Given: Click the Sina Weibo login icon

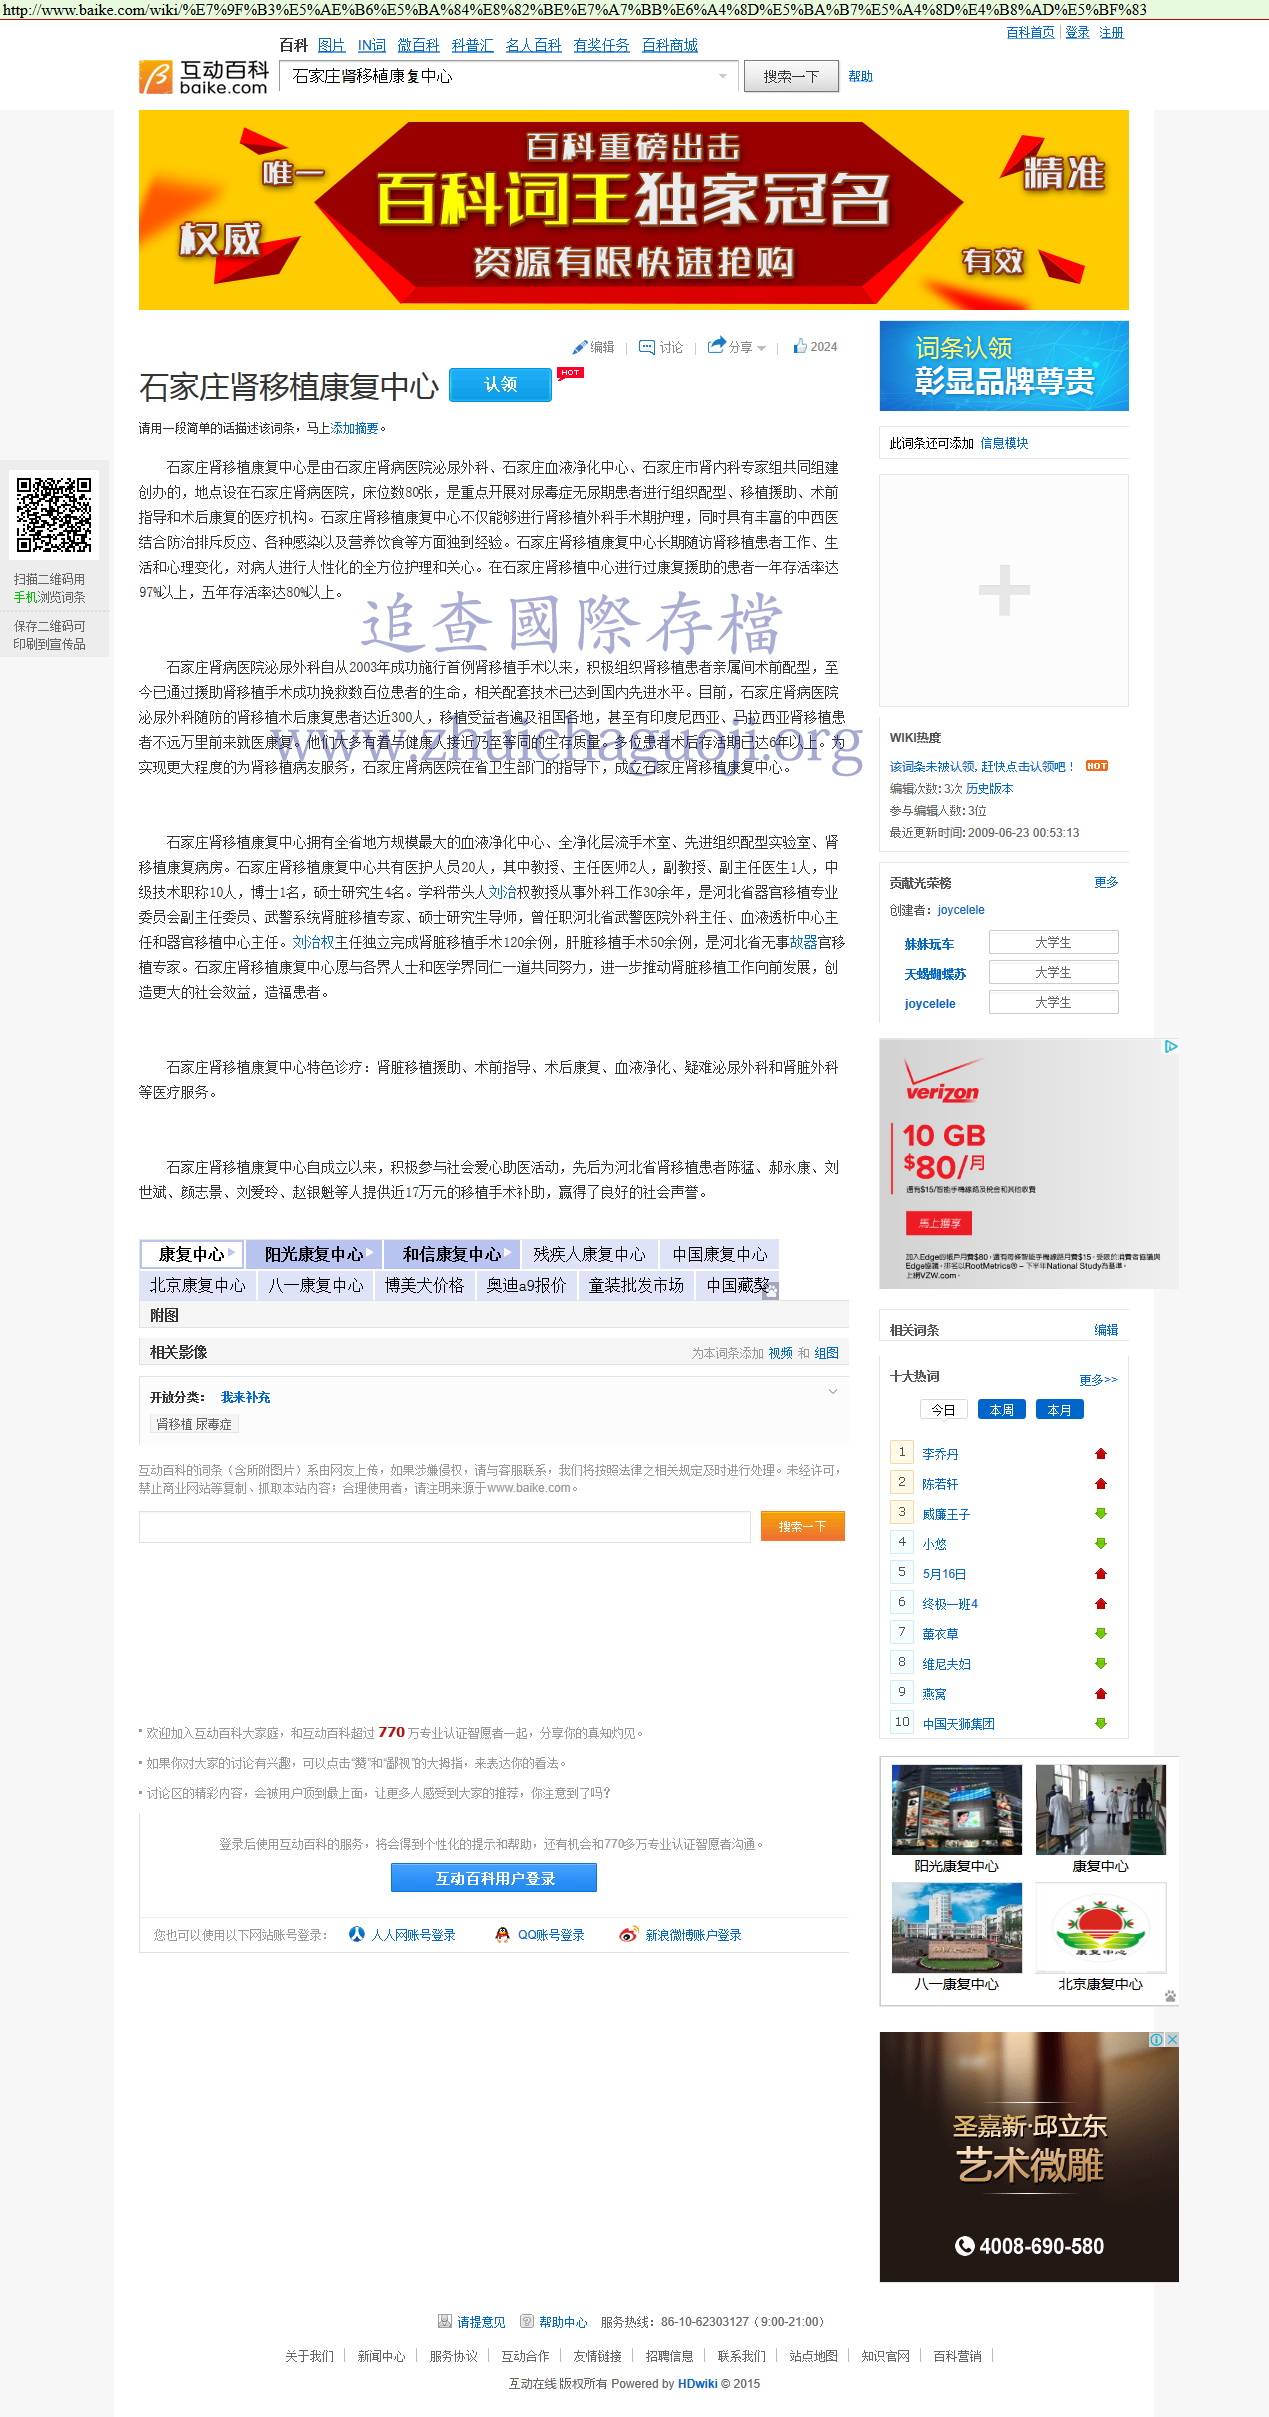Looking at the screenshot, I should pos(628,1934).
